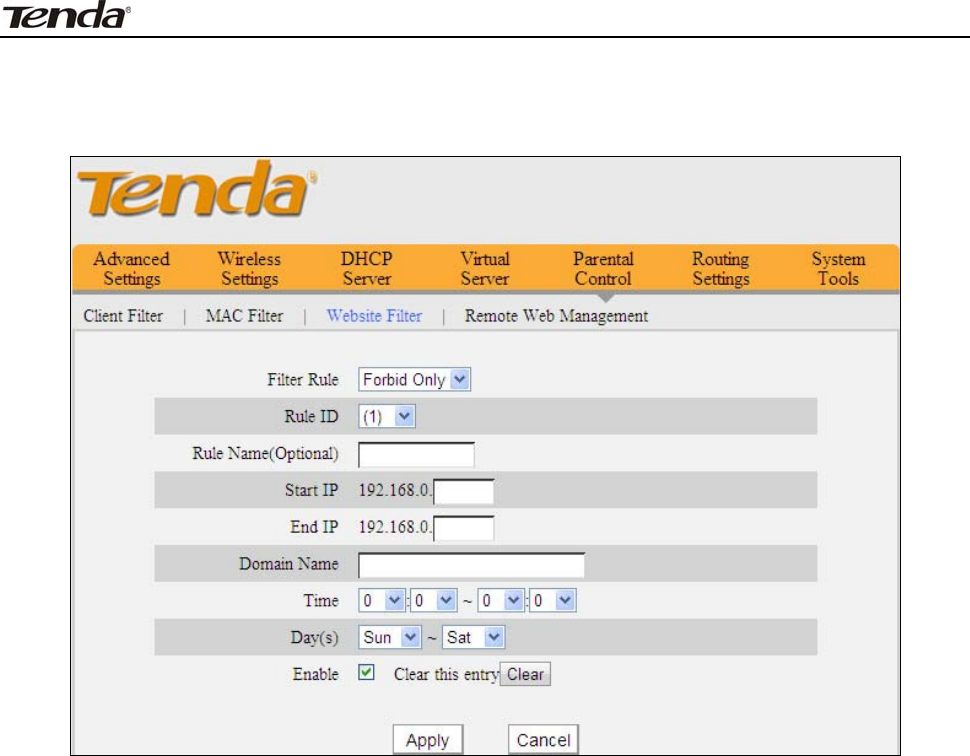Expand the Filter Rule dropdown
Viewport: 970px width, 756px height.
pos(414,379)
